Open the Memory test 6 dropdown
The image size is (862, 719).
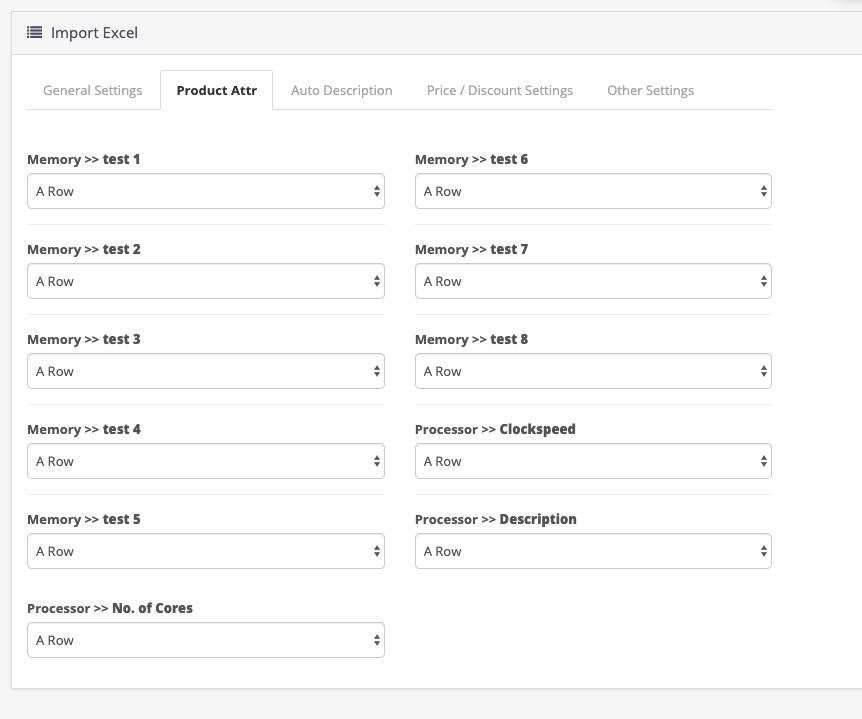593,191
